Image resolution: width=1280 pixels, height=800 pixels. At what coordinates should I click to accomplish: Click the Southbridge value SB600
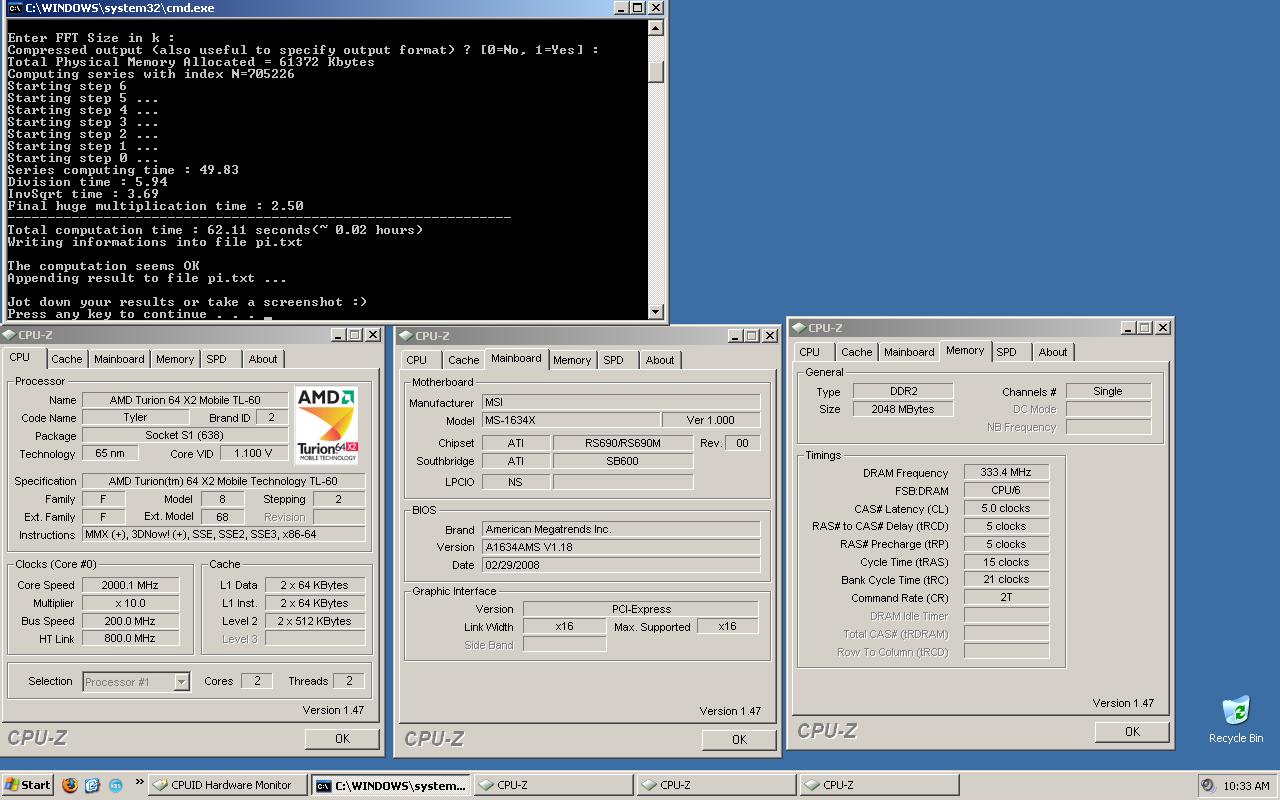point(623,461)
